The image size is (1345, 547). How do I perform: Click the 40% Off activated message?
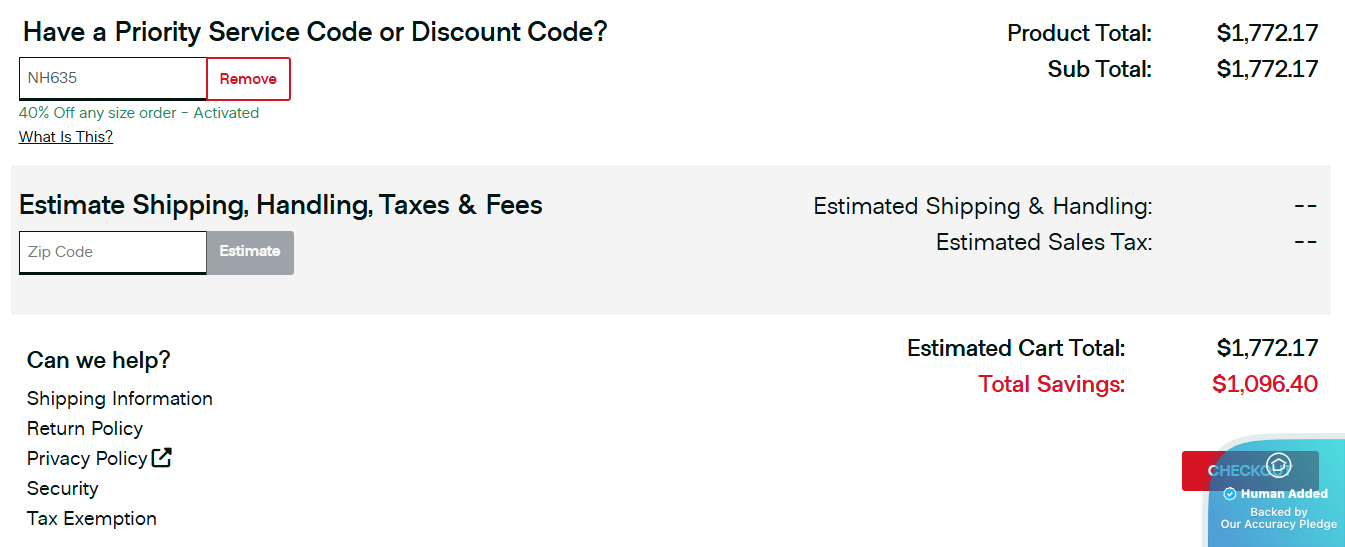click(139, 113)
